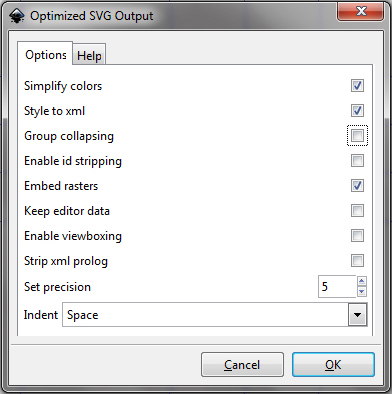Click the Set precision value field

click(x=337, y=286)
